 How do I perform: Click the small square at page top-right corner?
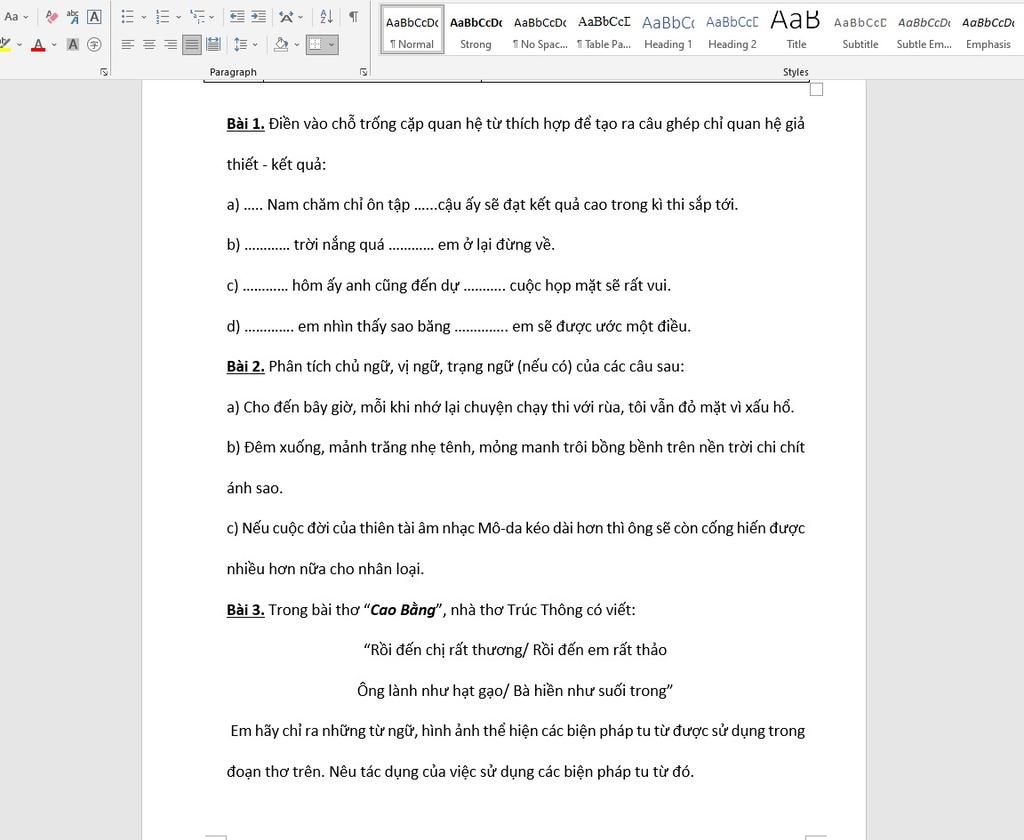816,89
